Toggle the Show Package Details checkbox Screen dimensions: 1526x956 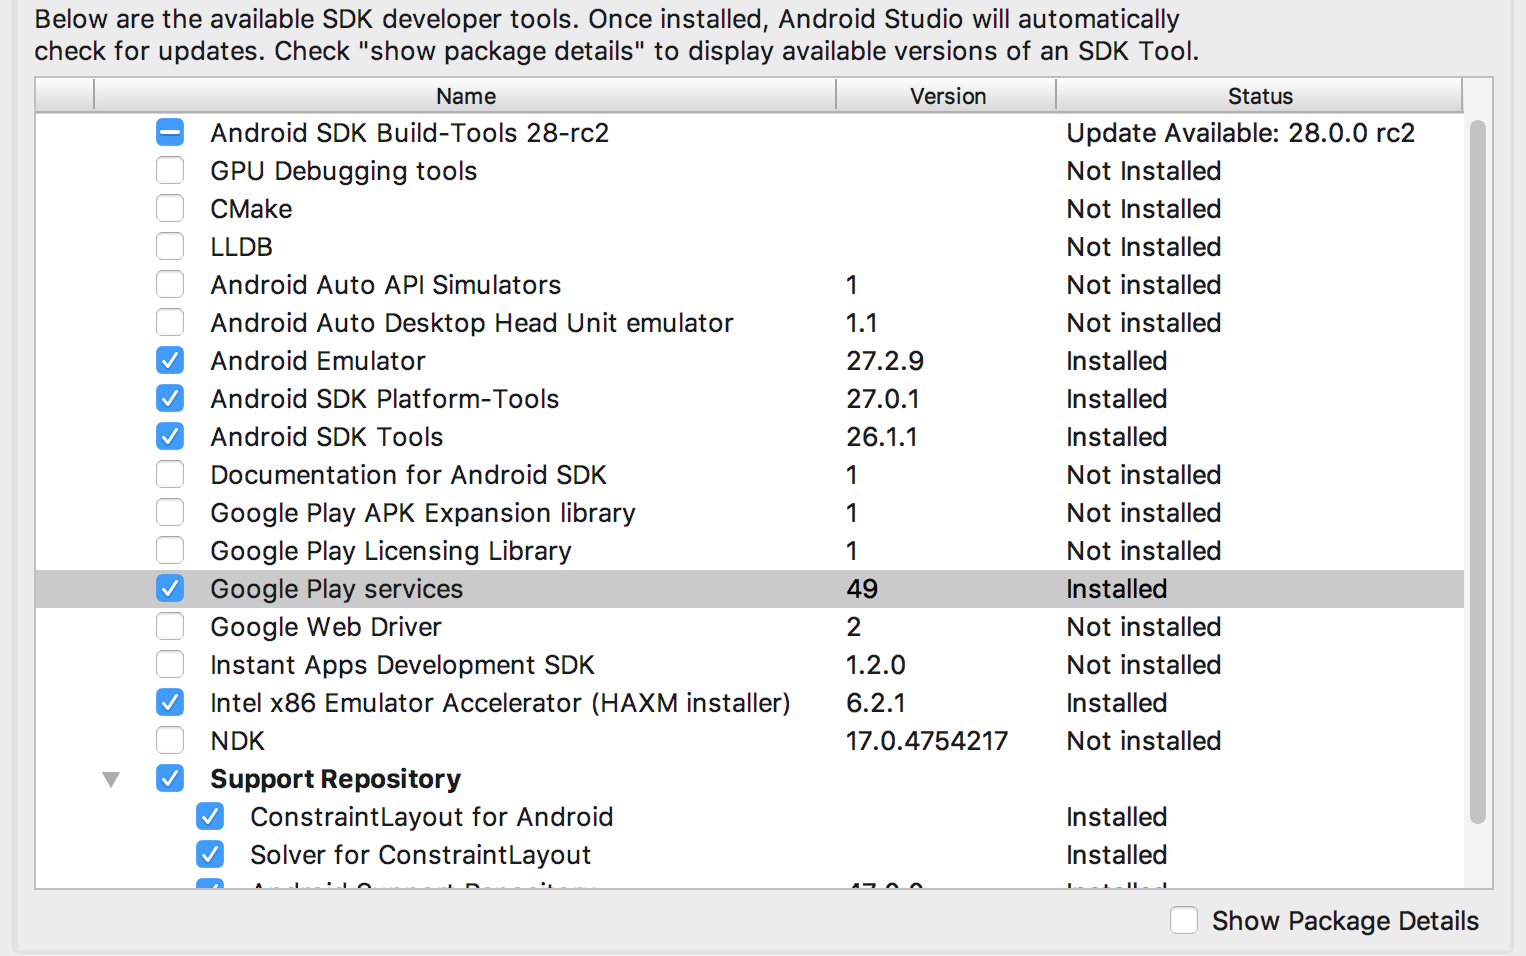point(1184,920)
